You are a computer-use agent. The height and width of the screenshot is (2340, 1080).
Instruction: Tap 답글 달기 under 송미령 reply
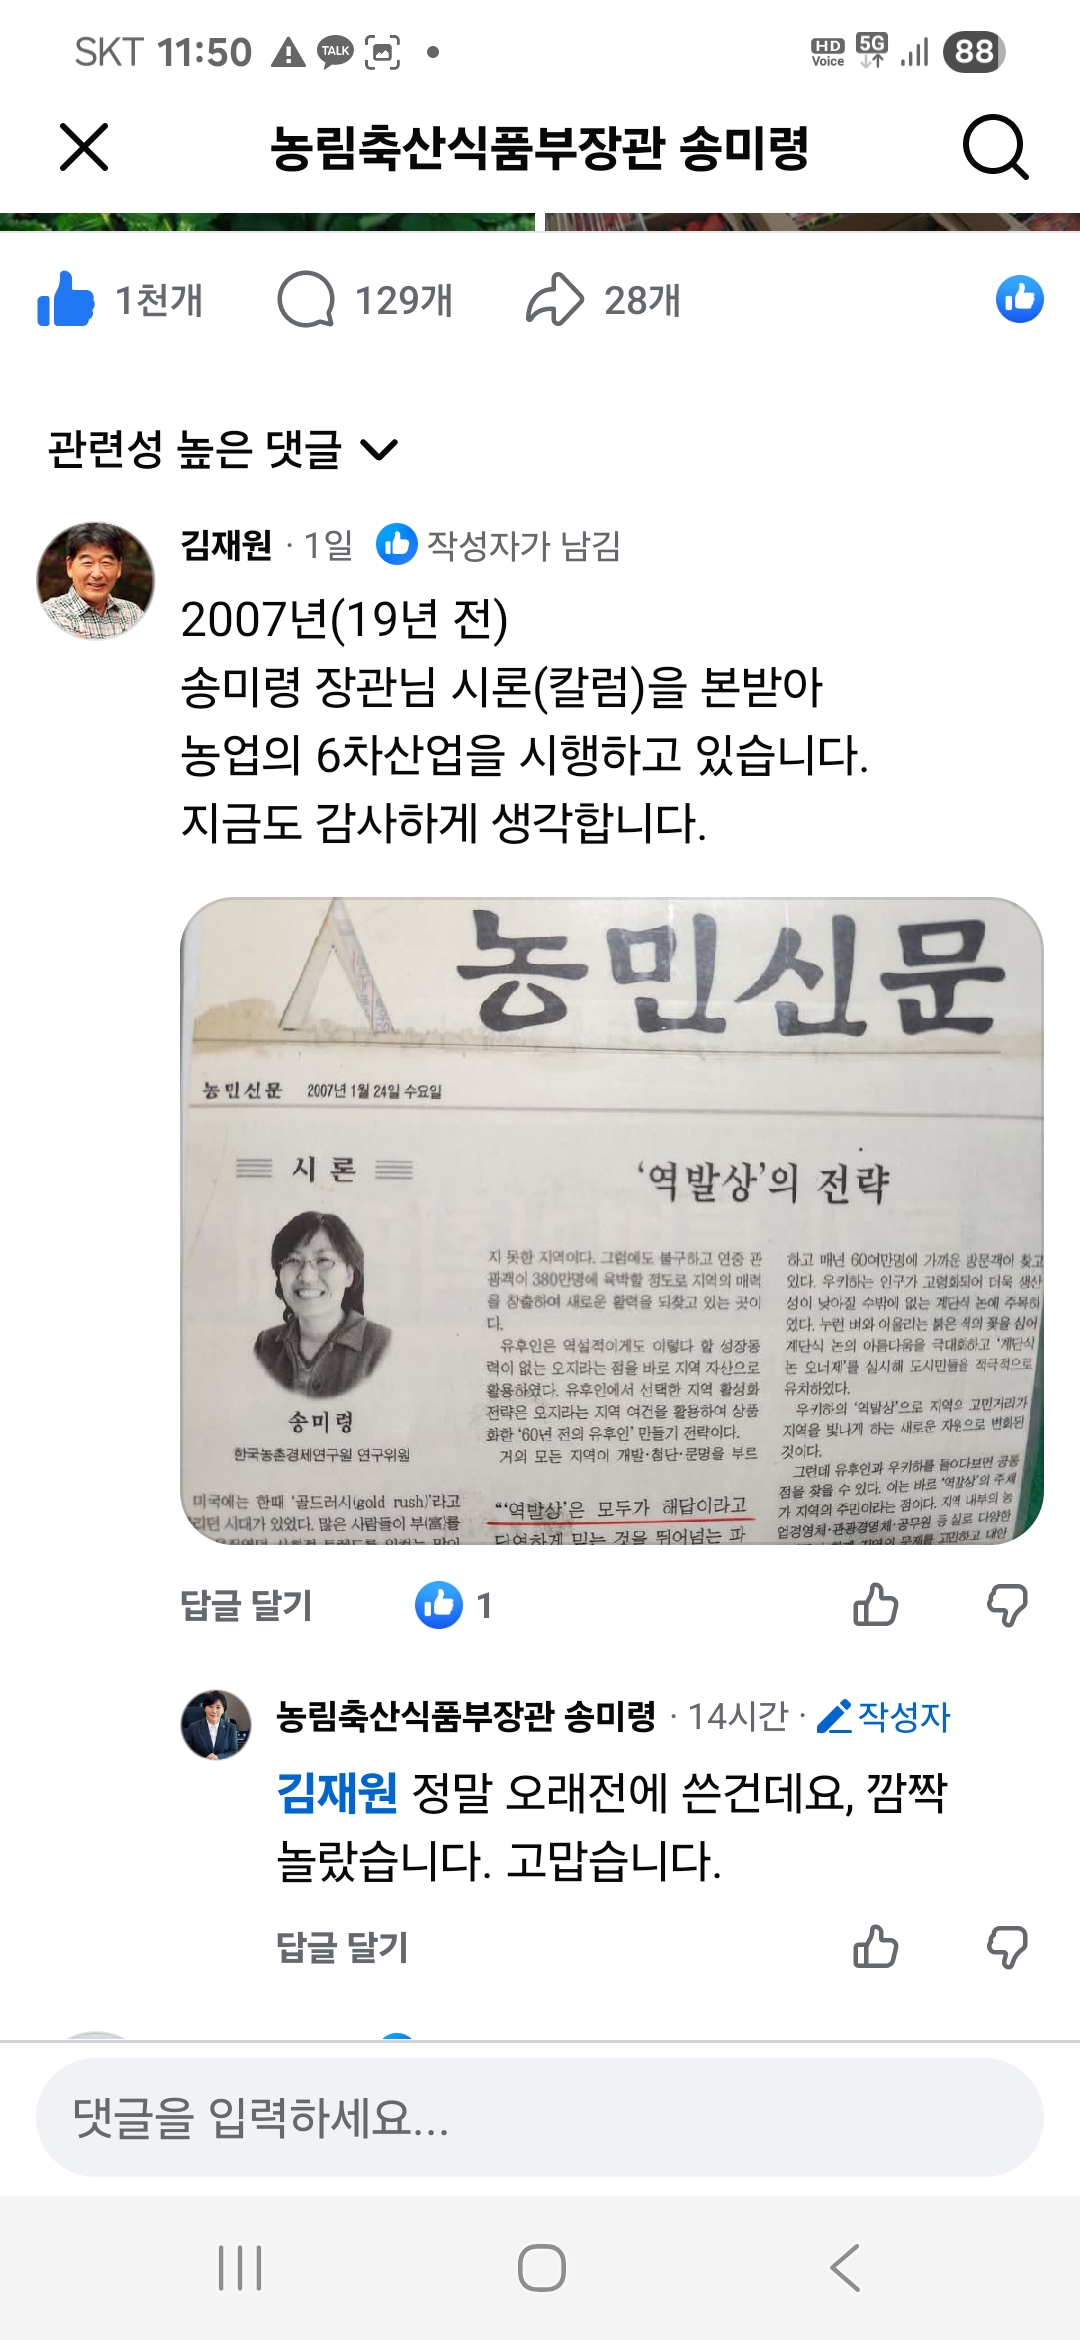pos(342,1947)
